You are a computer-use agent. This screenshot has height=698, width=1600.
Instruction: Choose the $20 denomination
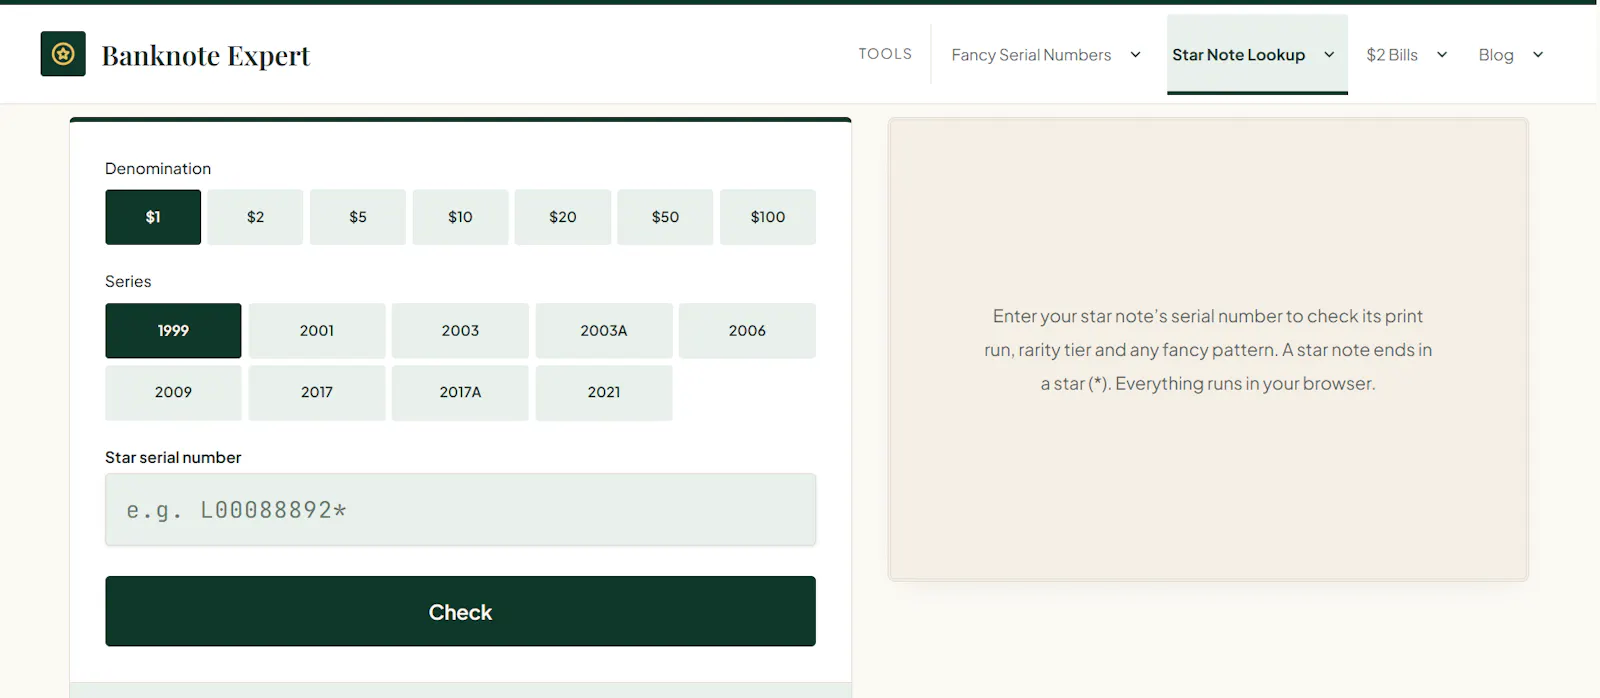(563, 217)
